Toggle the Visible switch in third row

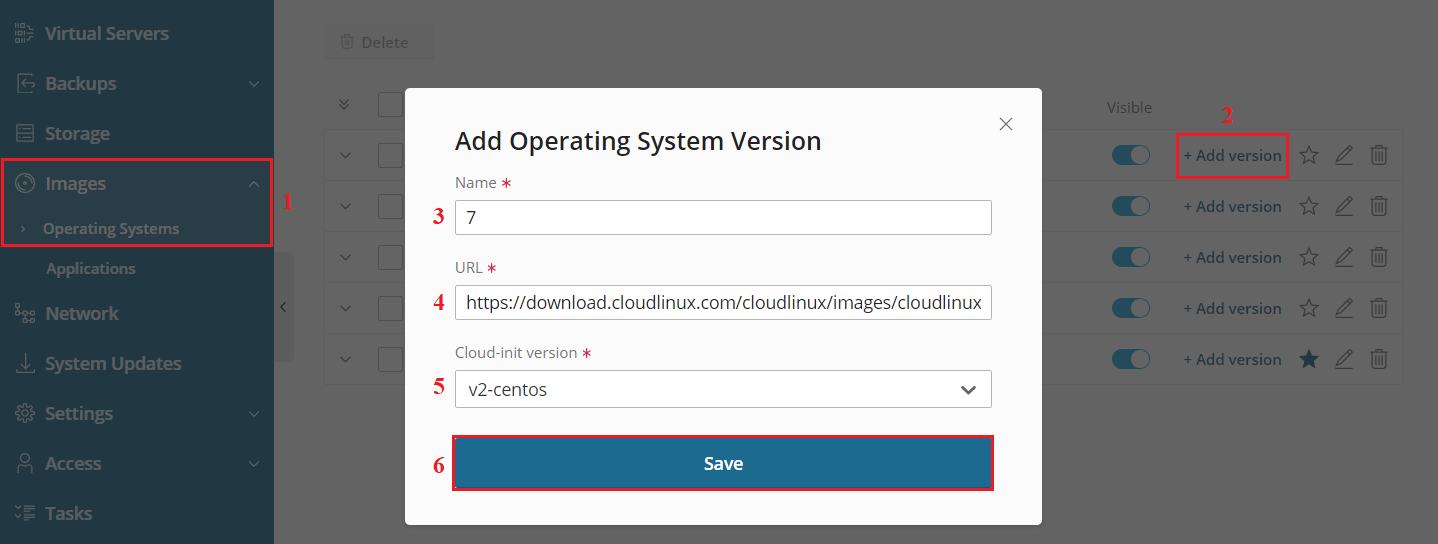pyautogui.click(x=1131, y=257)
